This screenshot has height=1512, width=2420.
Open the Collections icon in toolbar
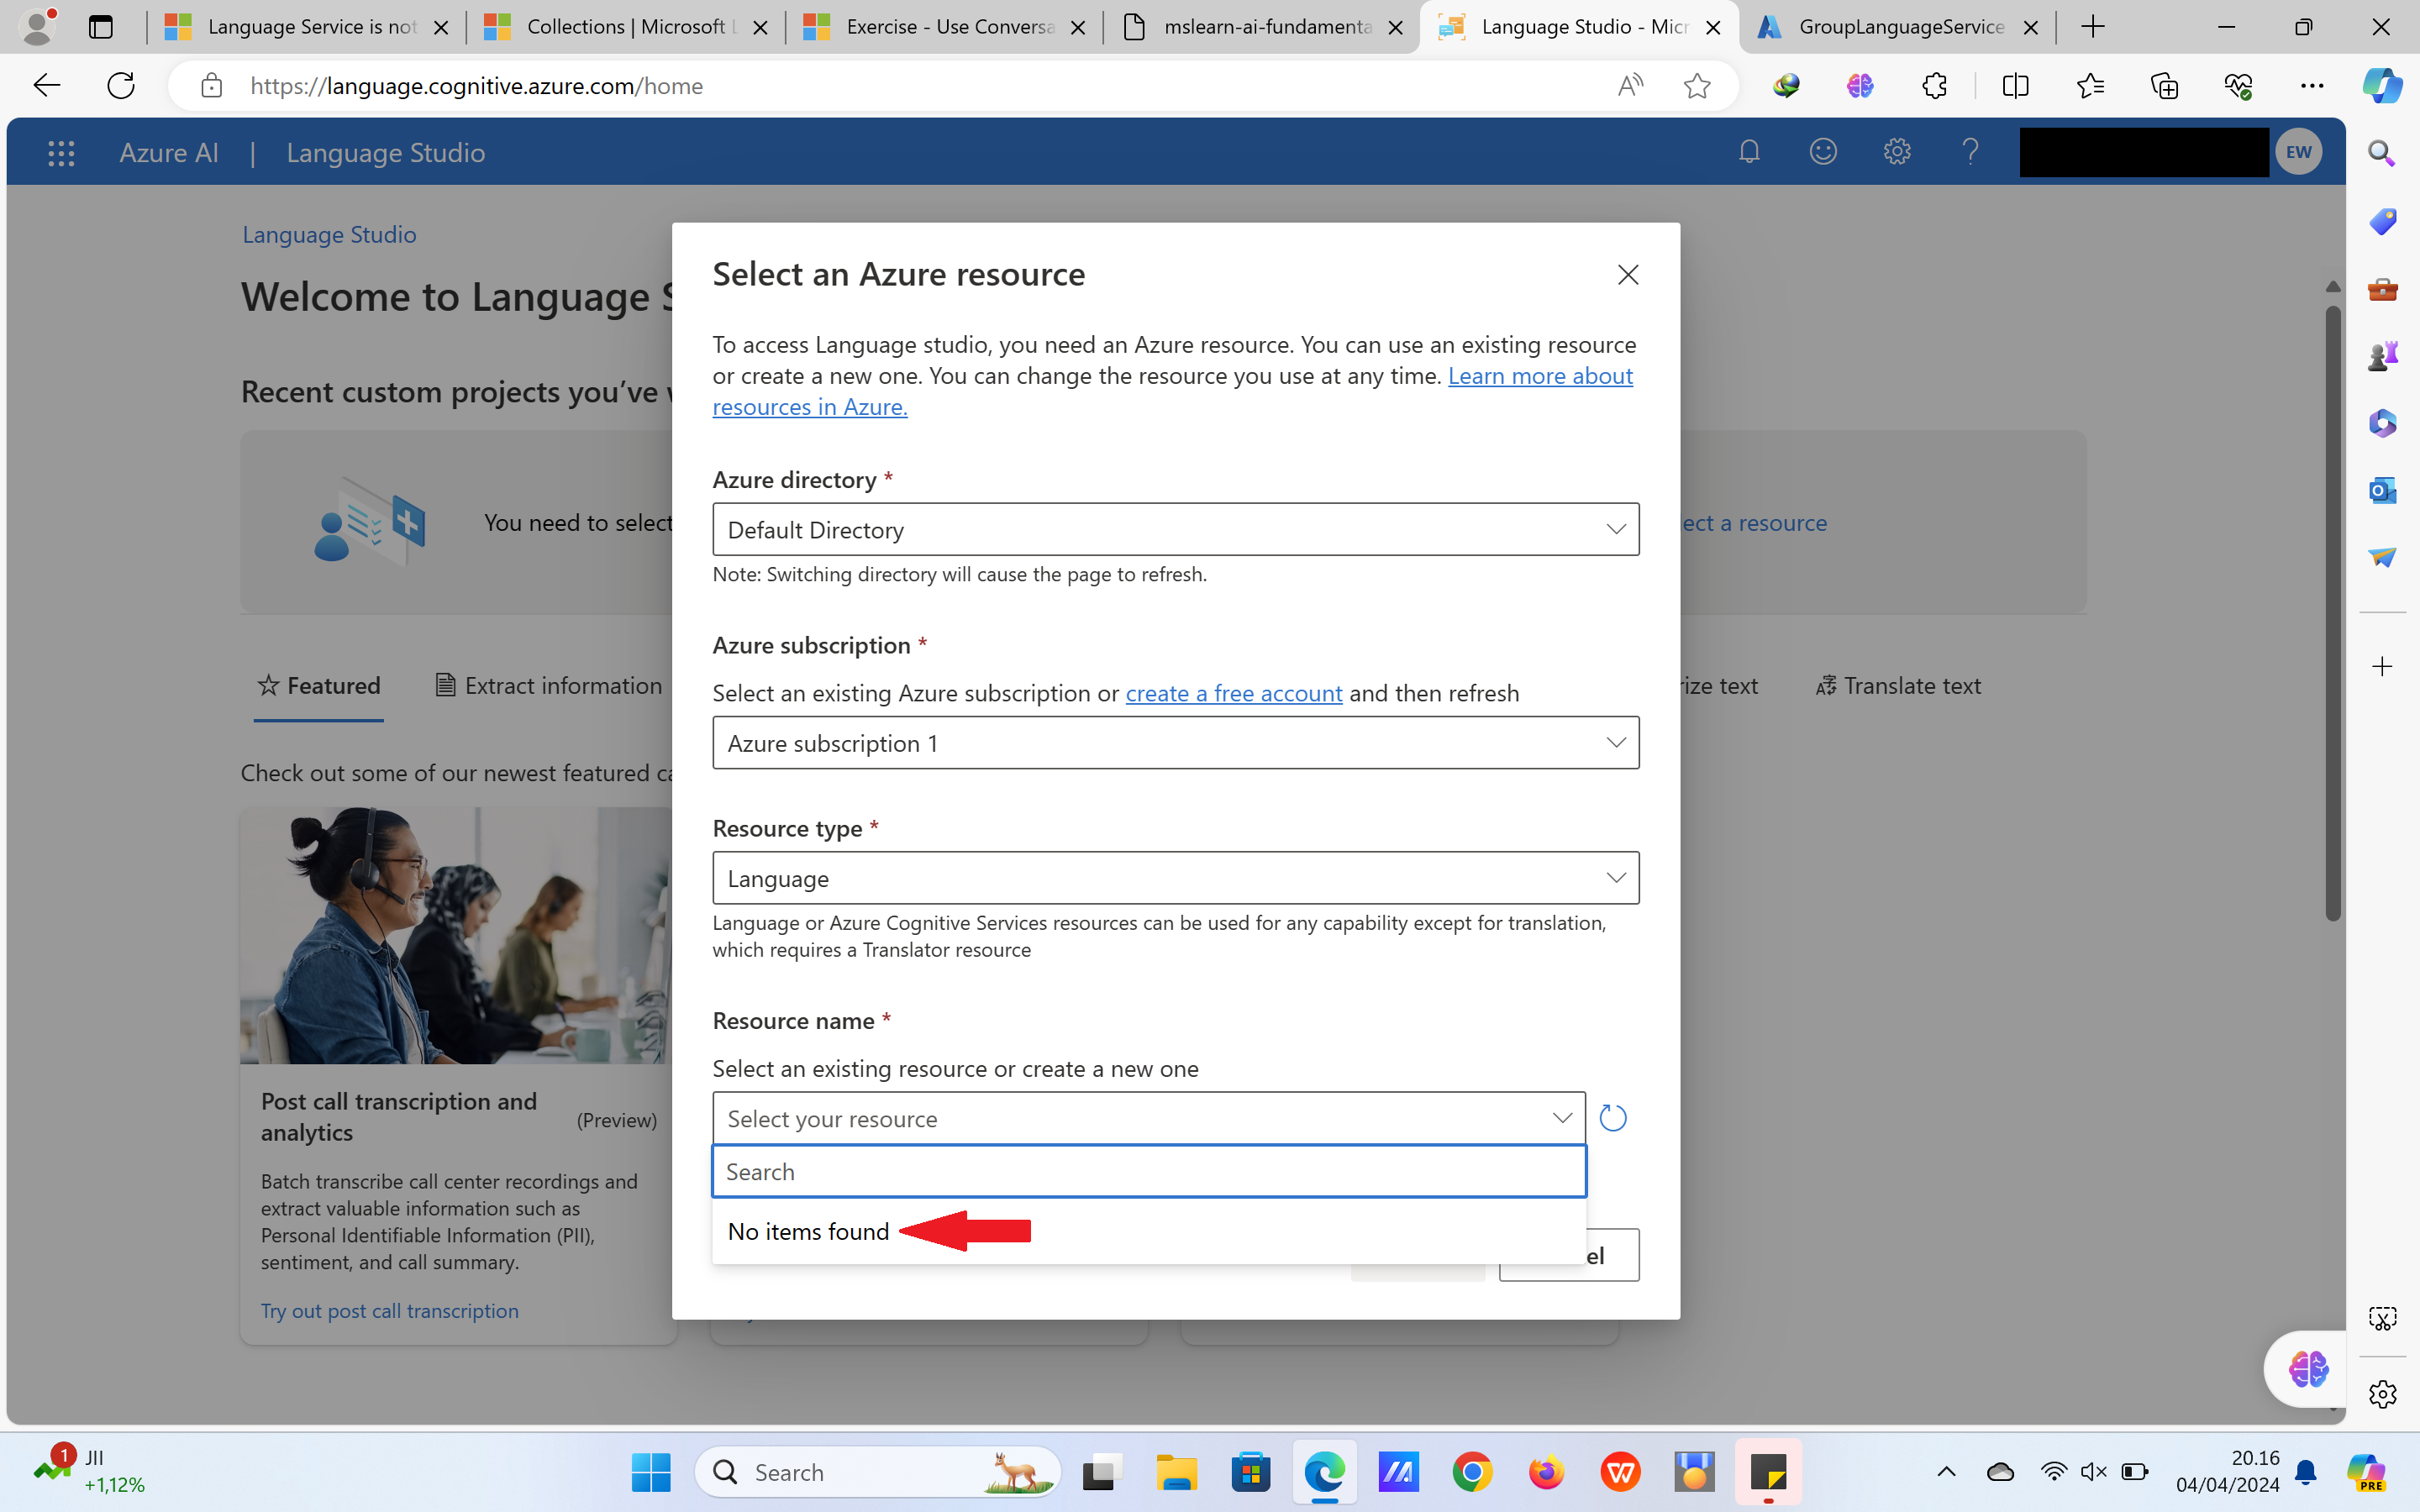(2164, 86)
